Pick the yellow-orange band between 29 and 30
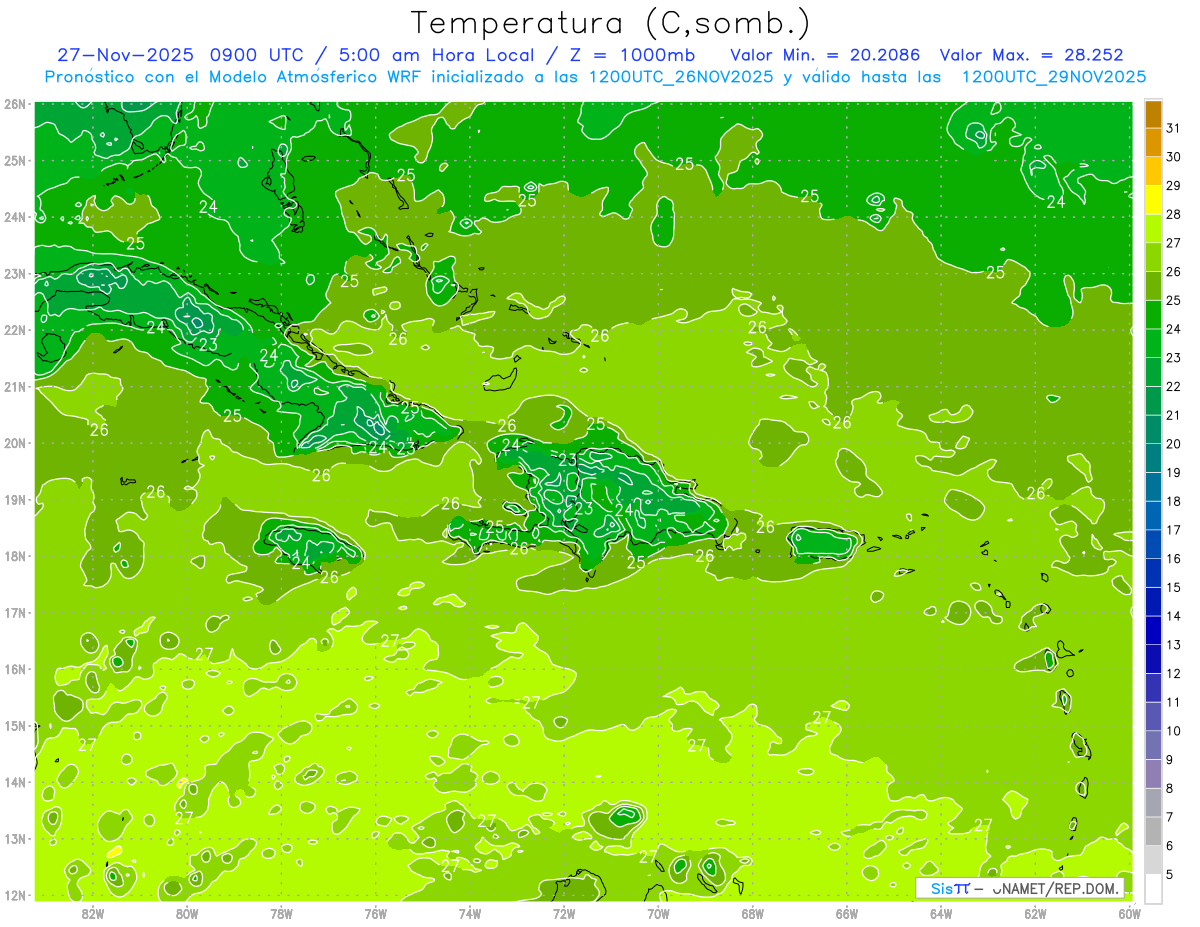Image resolution: width=1200 pixels, height=927 pixels. pos(1153,170)
